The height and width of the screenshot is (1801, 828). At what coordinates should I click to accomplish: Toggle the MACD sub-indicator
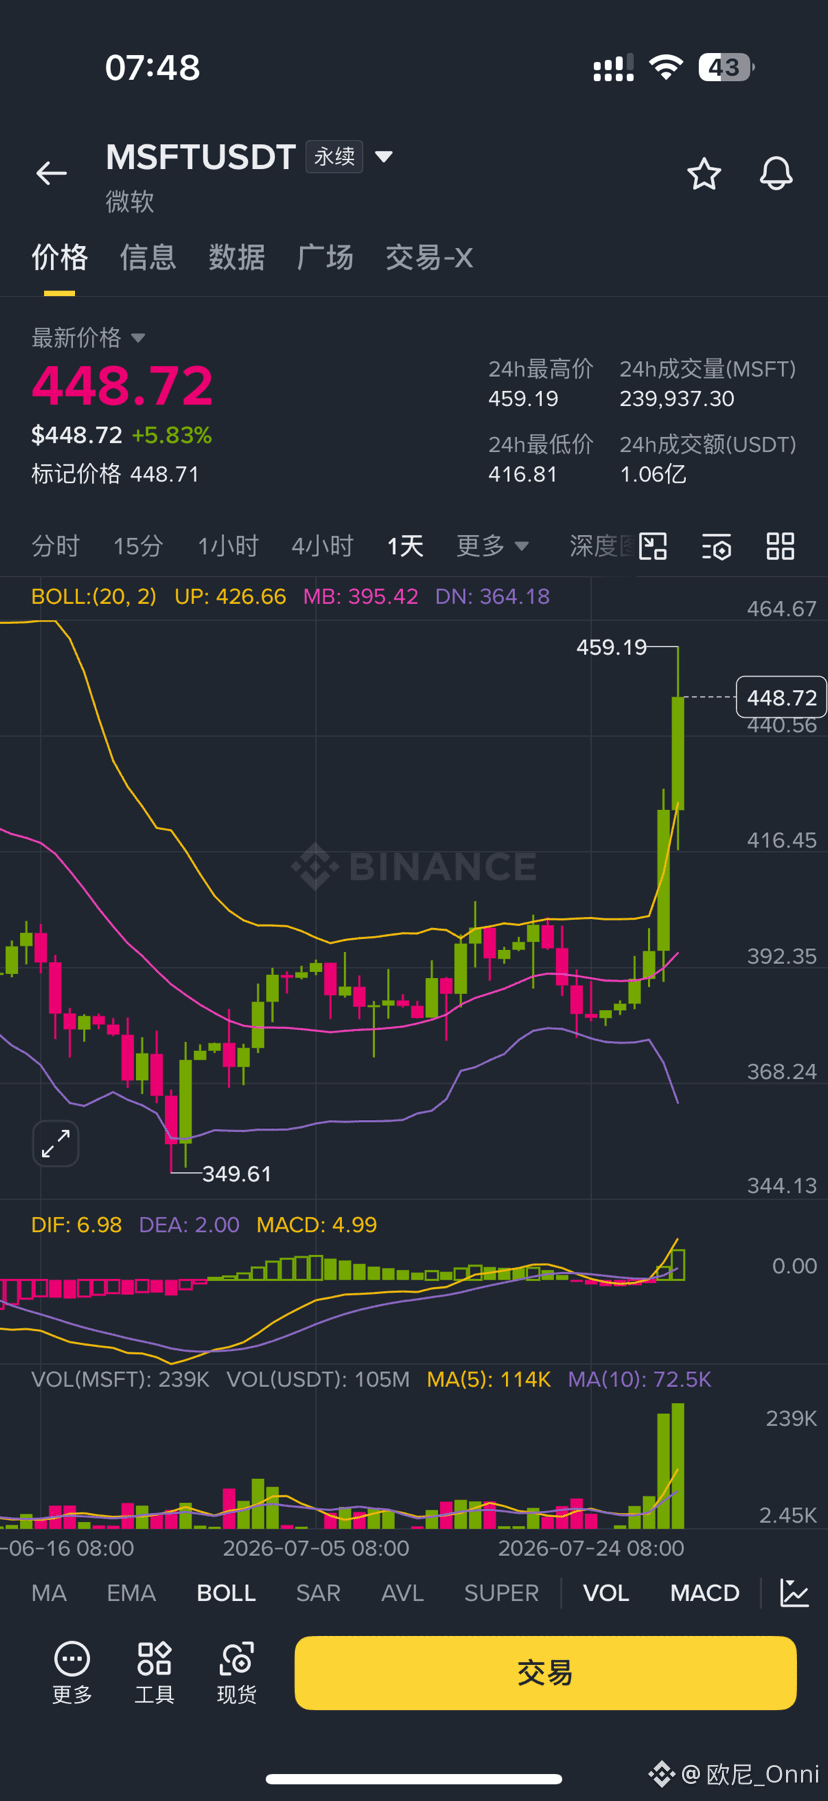click(705, 1593)
